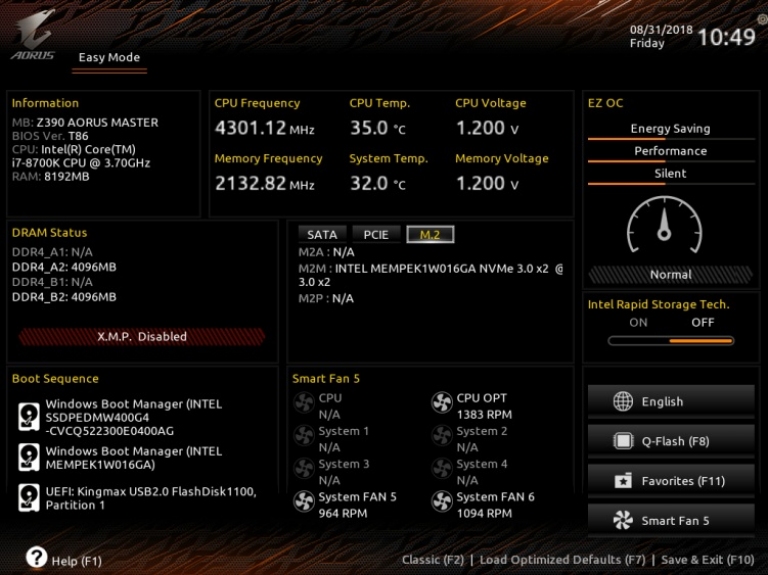This screenshot has height=575, width=768.
Task: Click the M2P : N/A entry
Action: point(326,298)
